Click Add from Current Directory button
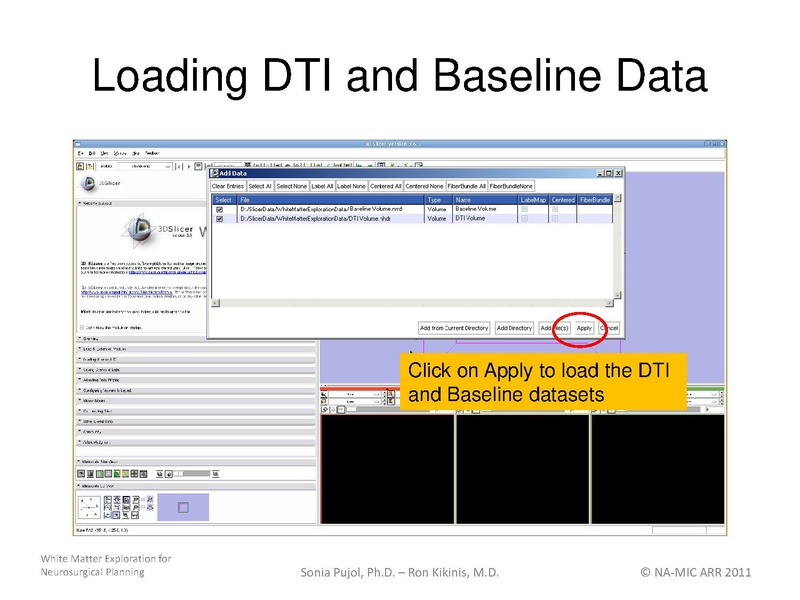The width and height of the screenshot is (800, 600). tap(454, 328)
